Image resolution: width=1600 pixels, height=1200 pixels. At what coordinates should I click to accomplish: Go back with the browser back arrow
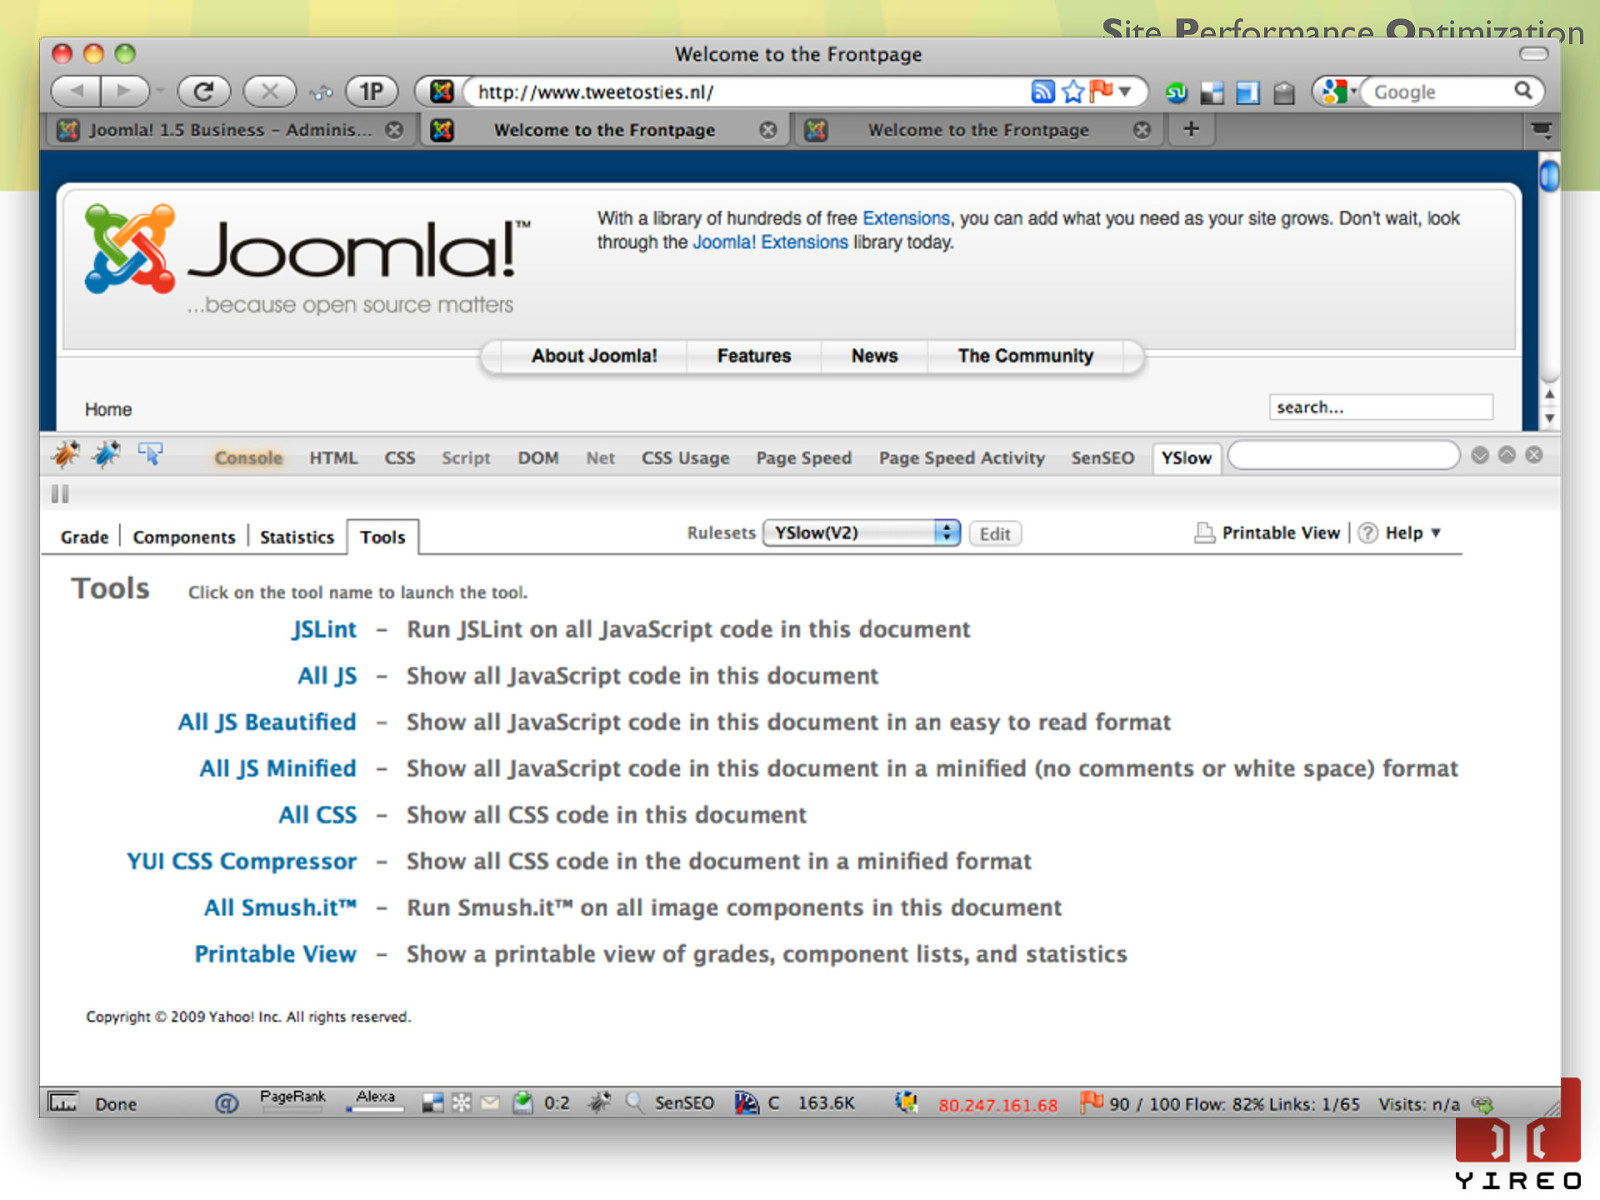(75, 92)
